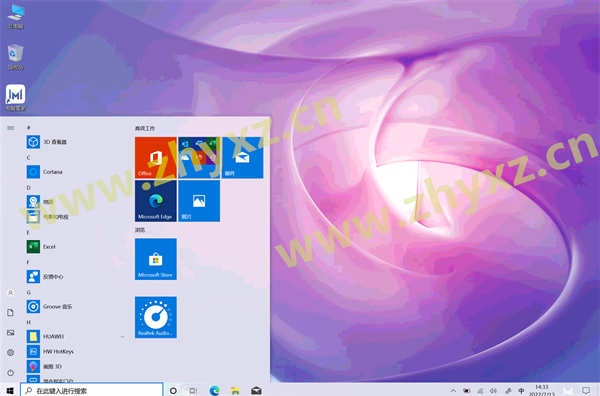Click the power button in start menu

[11, 372]
